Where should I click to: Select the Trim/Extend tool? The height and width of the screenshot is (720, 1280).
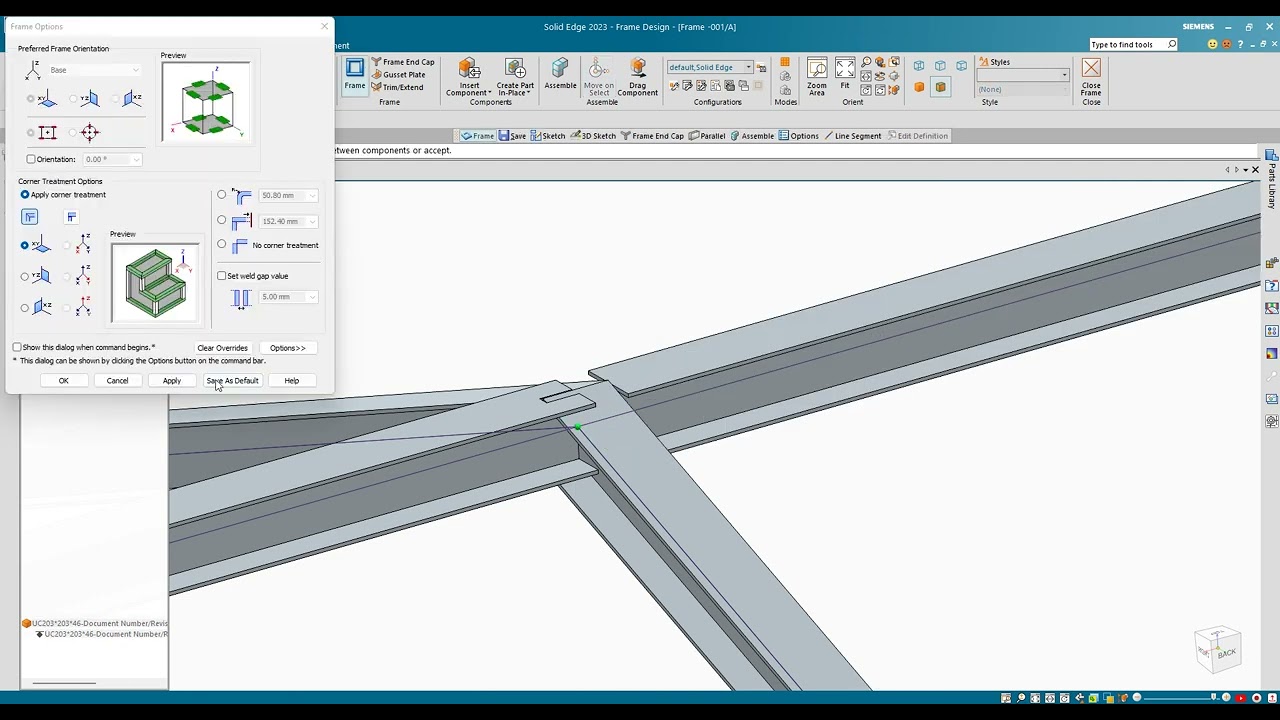tap(397, 87)
